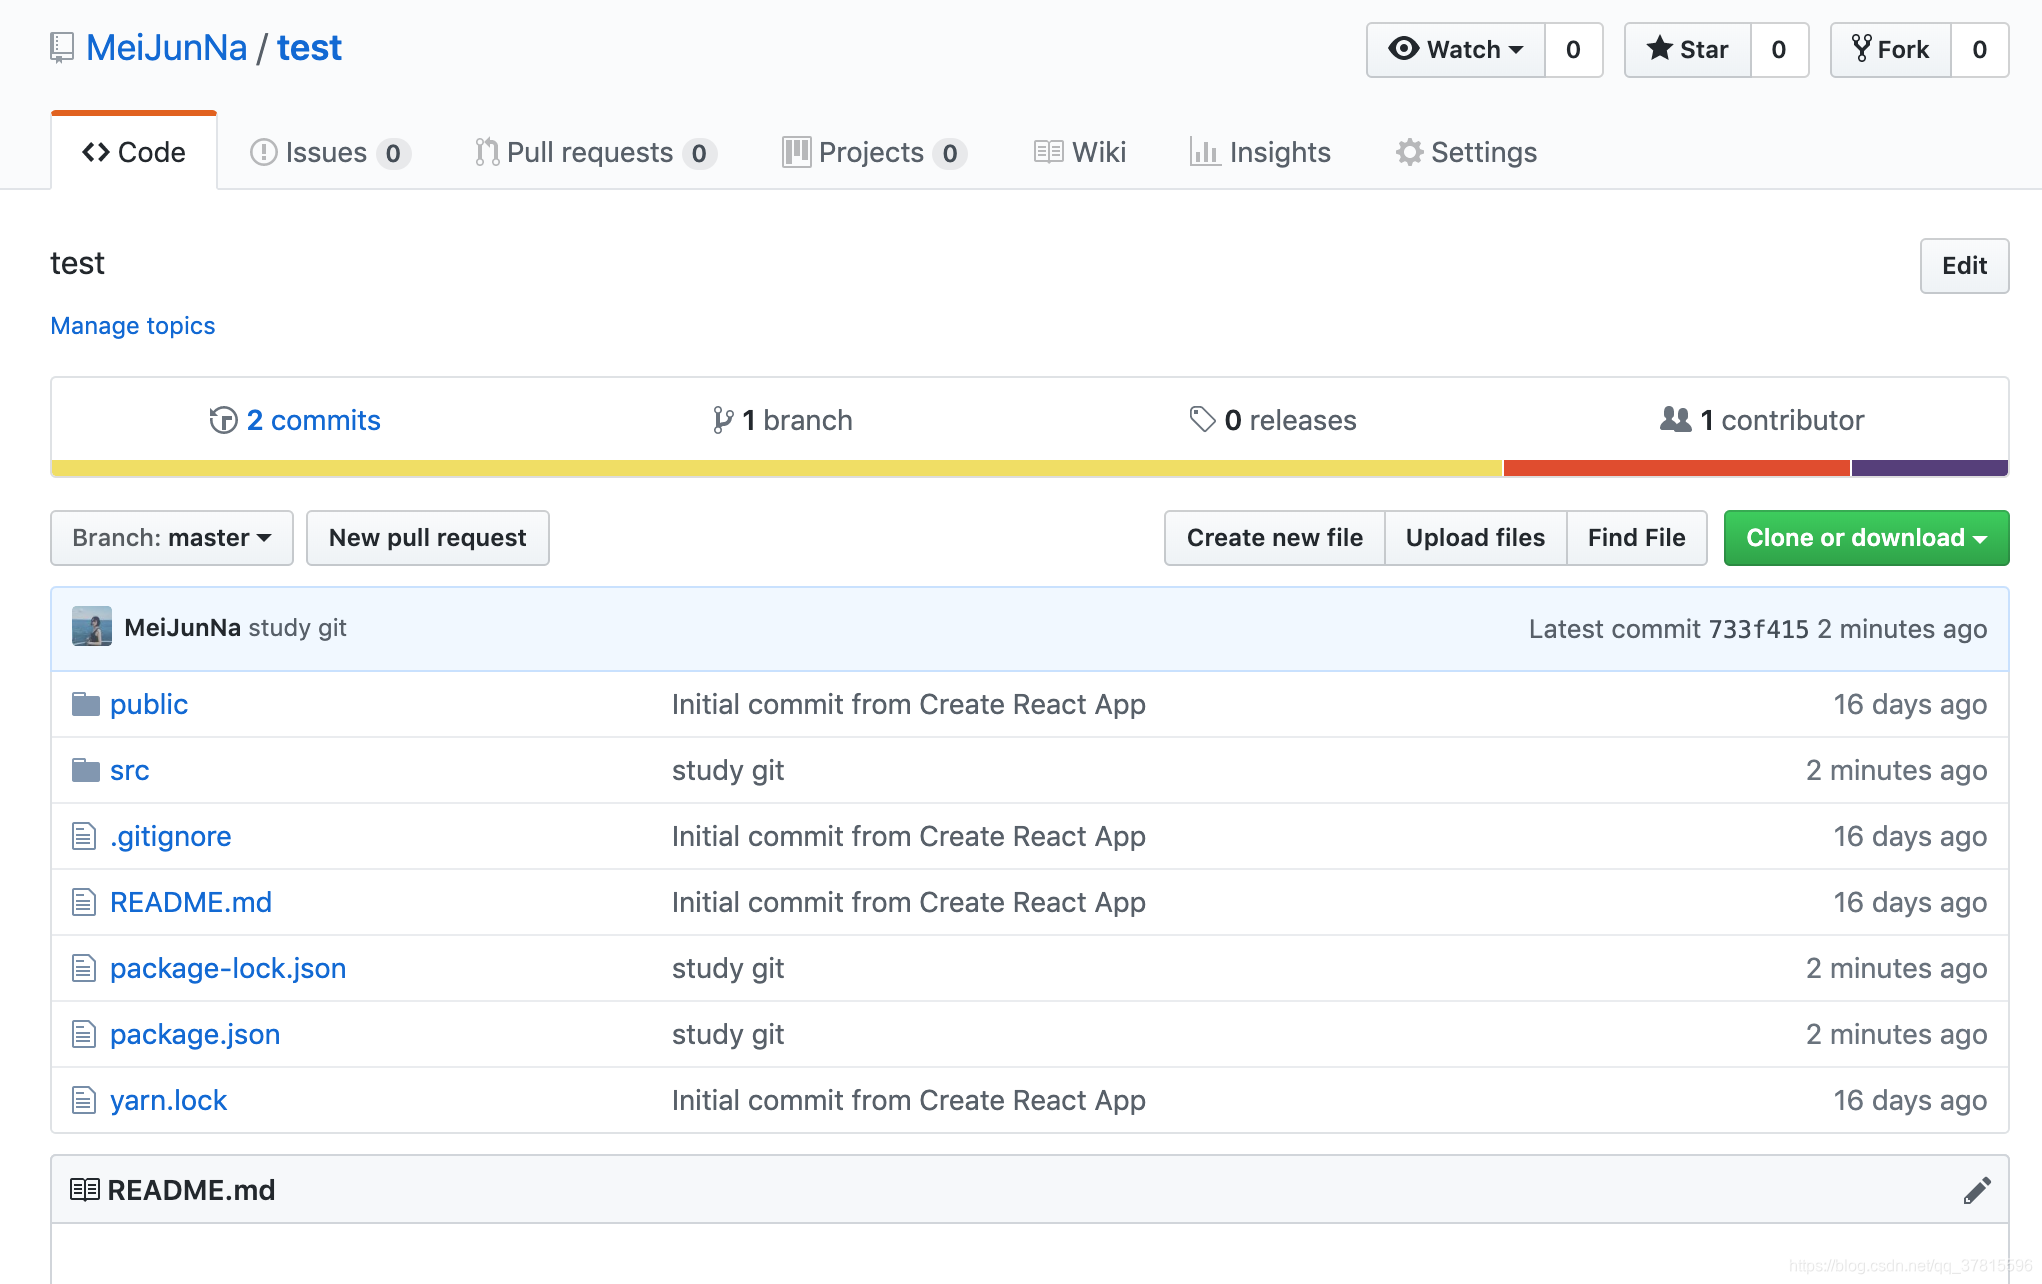
Task: Open the Watch dropdown
Action: tap(1456, 49)
